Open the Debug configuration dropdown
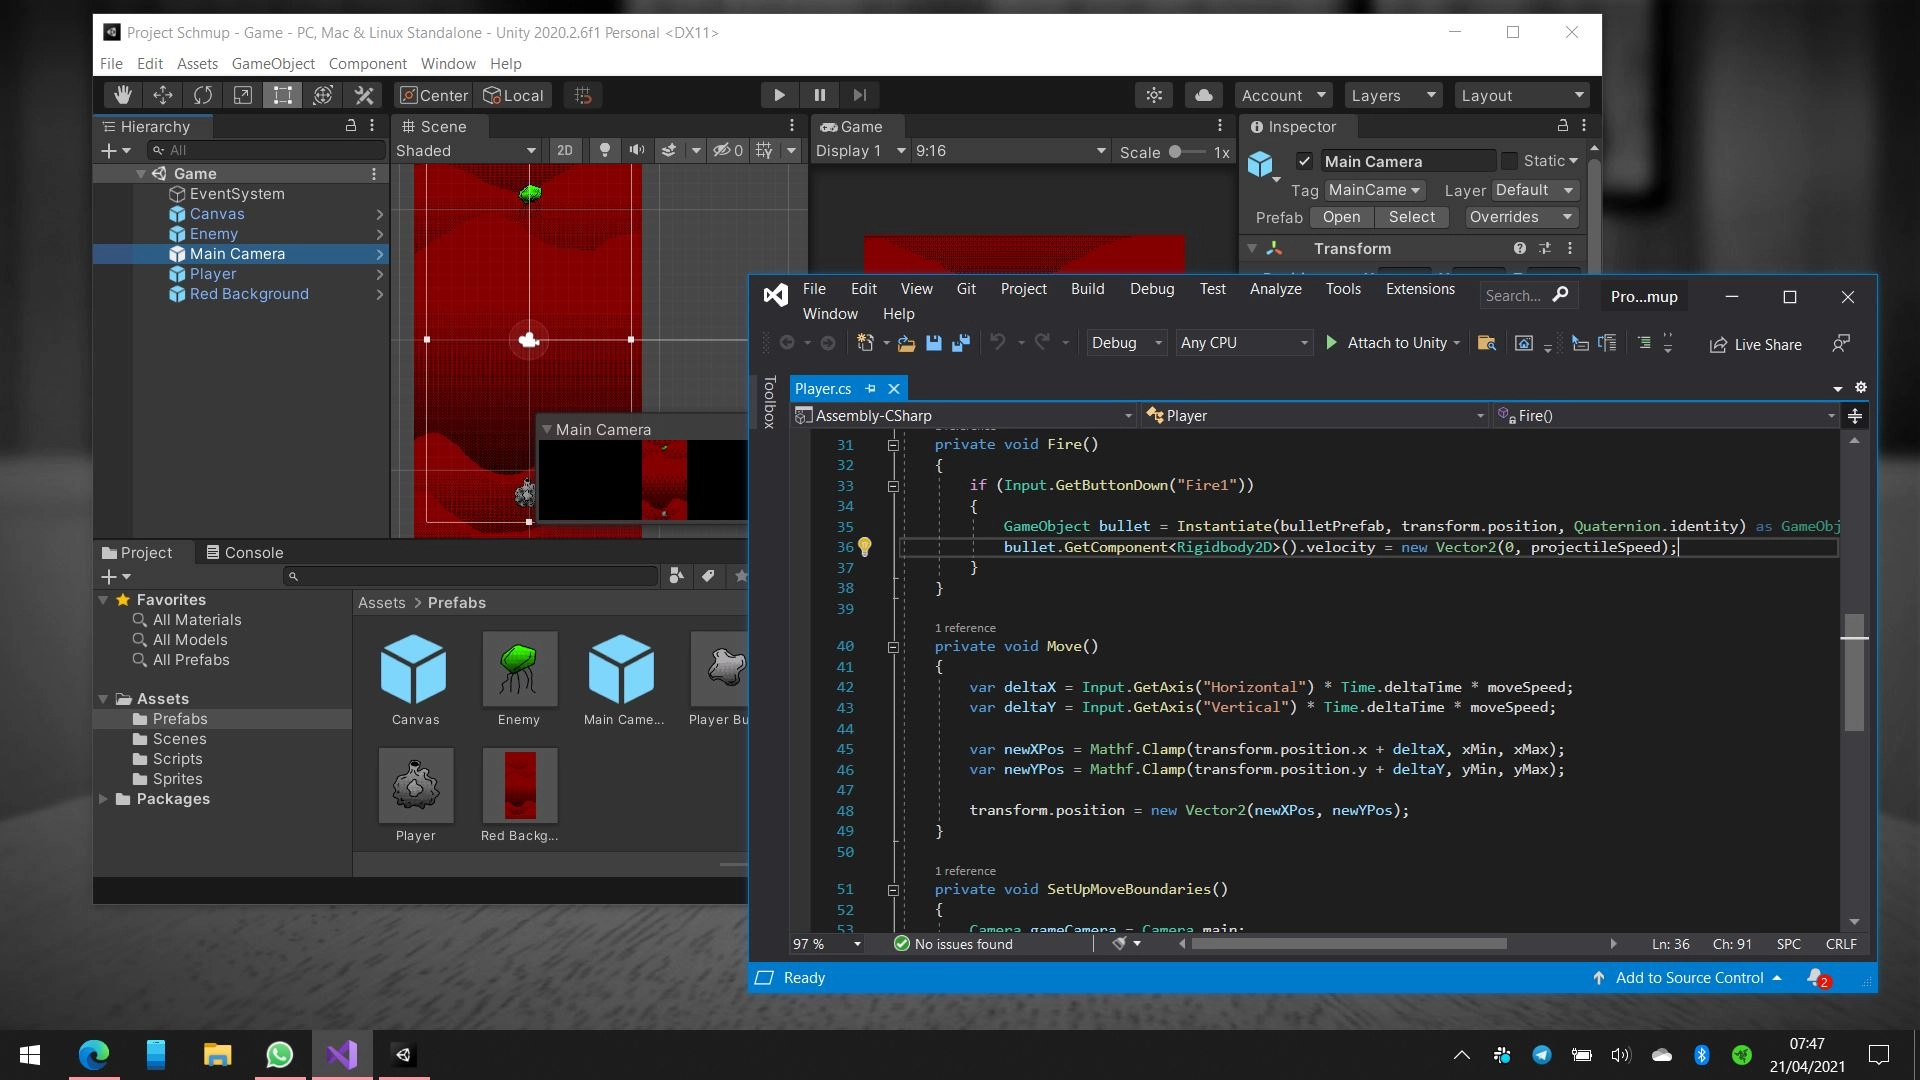Image resolution: width=1920 pixels, height=1080 pixels. pyautogui.click(x=1126, y=343)
